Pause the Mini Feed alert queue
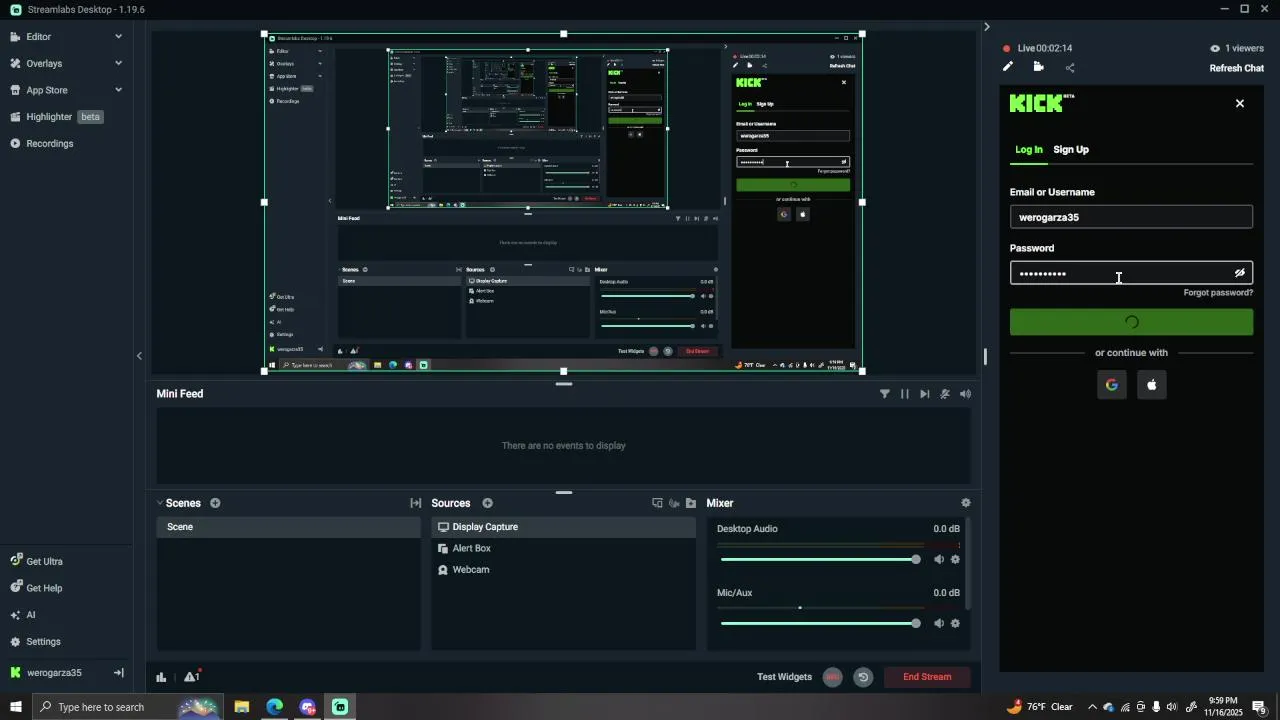 click(905, 394)
